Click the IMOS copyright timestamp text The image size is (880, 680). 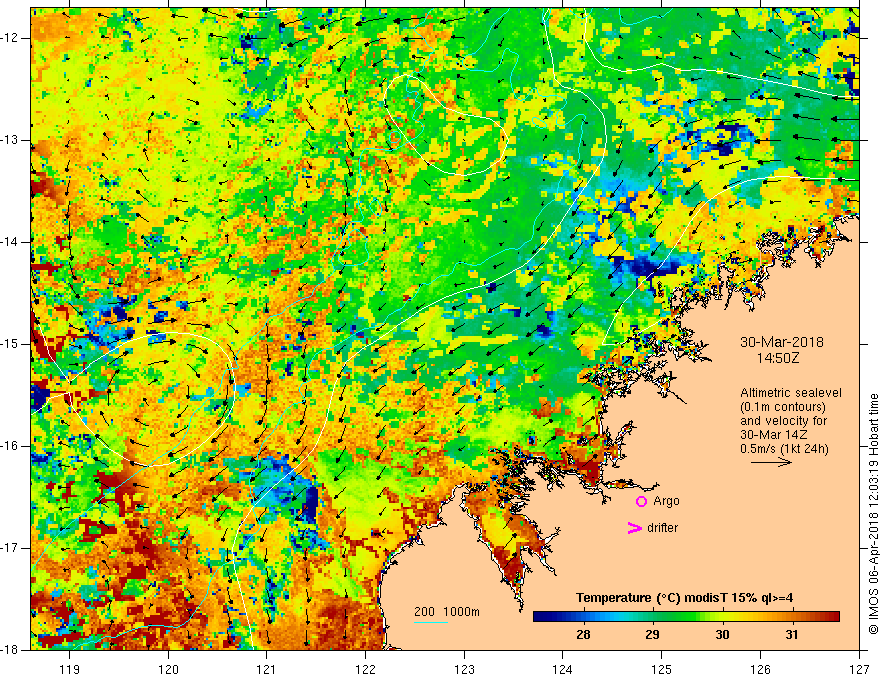873,513
